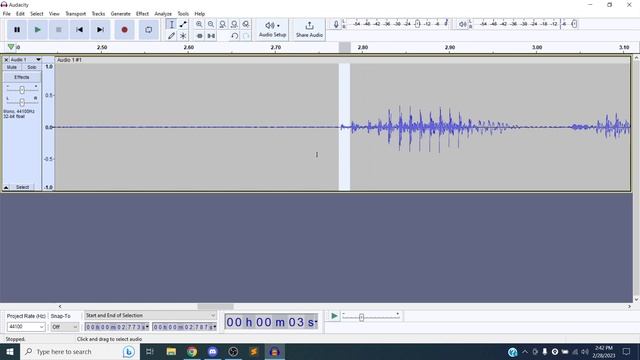Open the Select menu

point(36,14)
